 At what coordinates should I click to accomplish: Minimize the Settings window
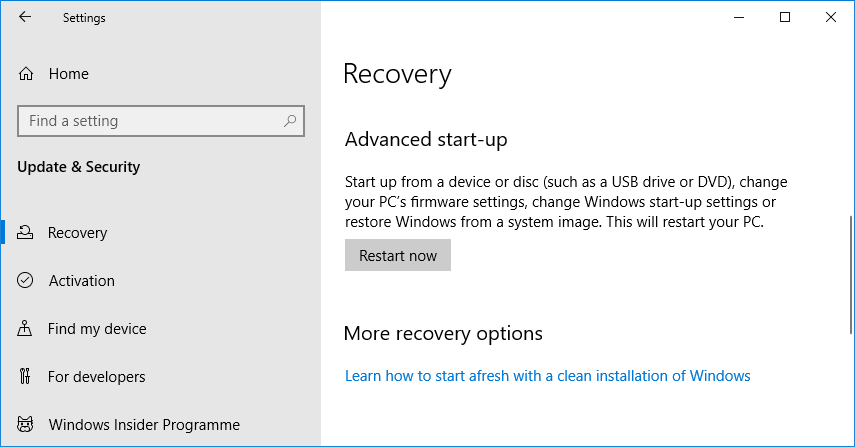pyautogui.click(x=739, y=17)
